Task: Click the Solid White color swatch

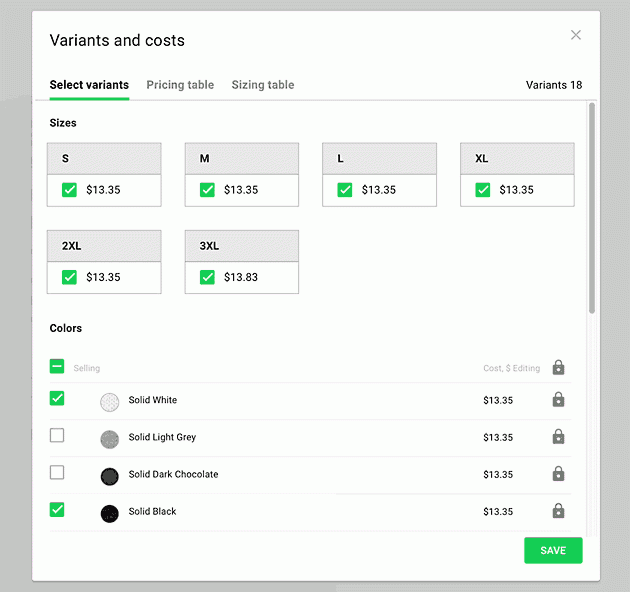Action: (x=109, y=402)
